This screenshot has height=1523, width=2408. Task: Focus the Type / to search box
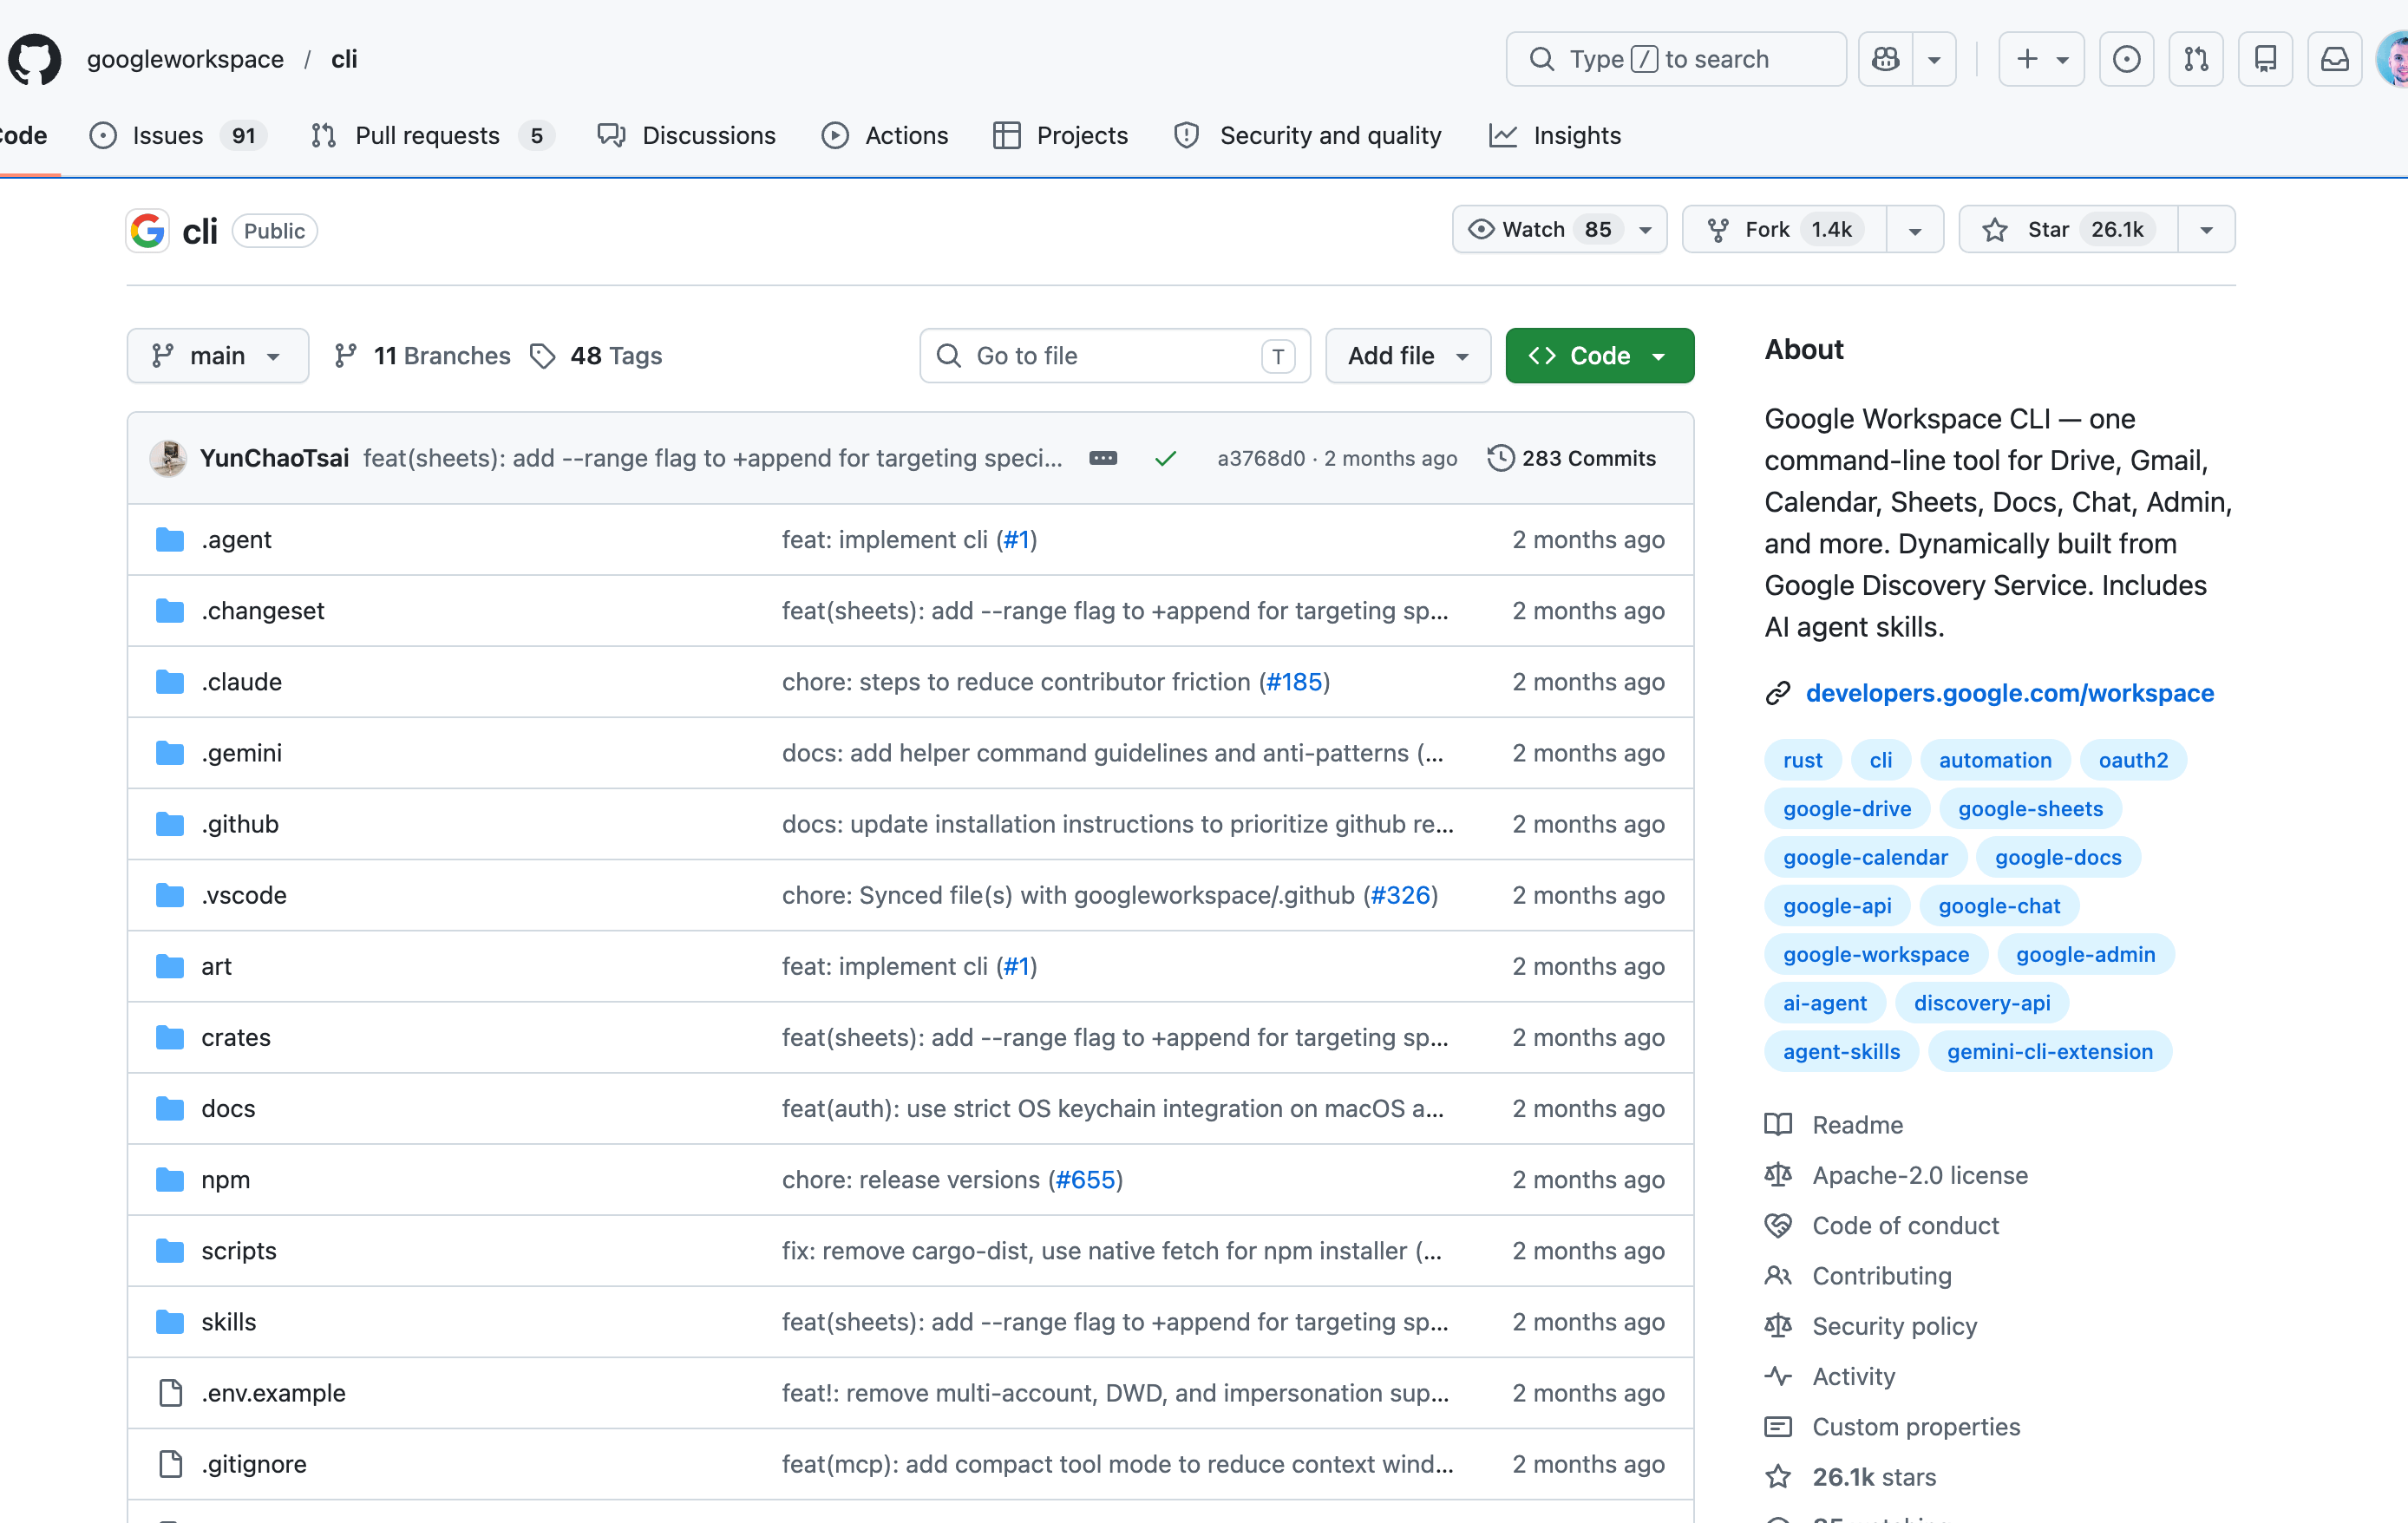(x=1676, y=59)
